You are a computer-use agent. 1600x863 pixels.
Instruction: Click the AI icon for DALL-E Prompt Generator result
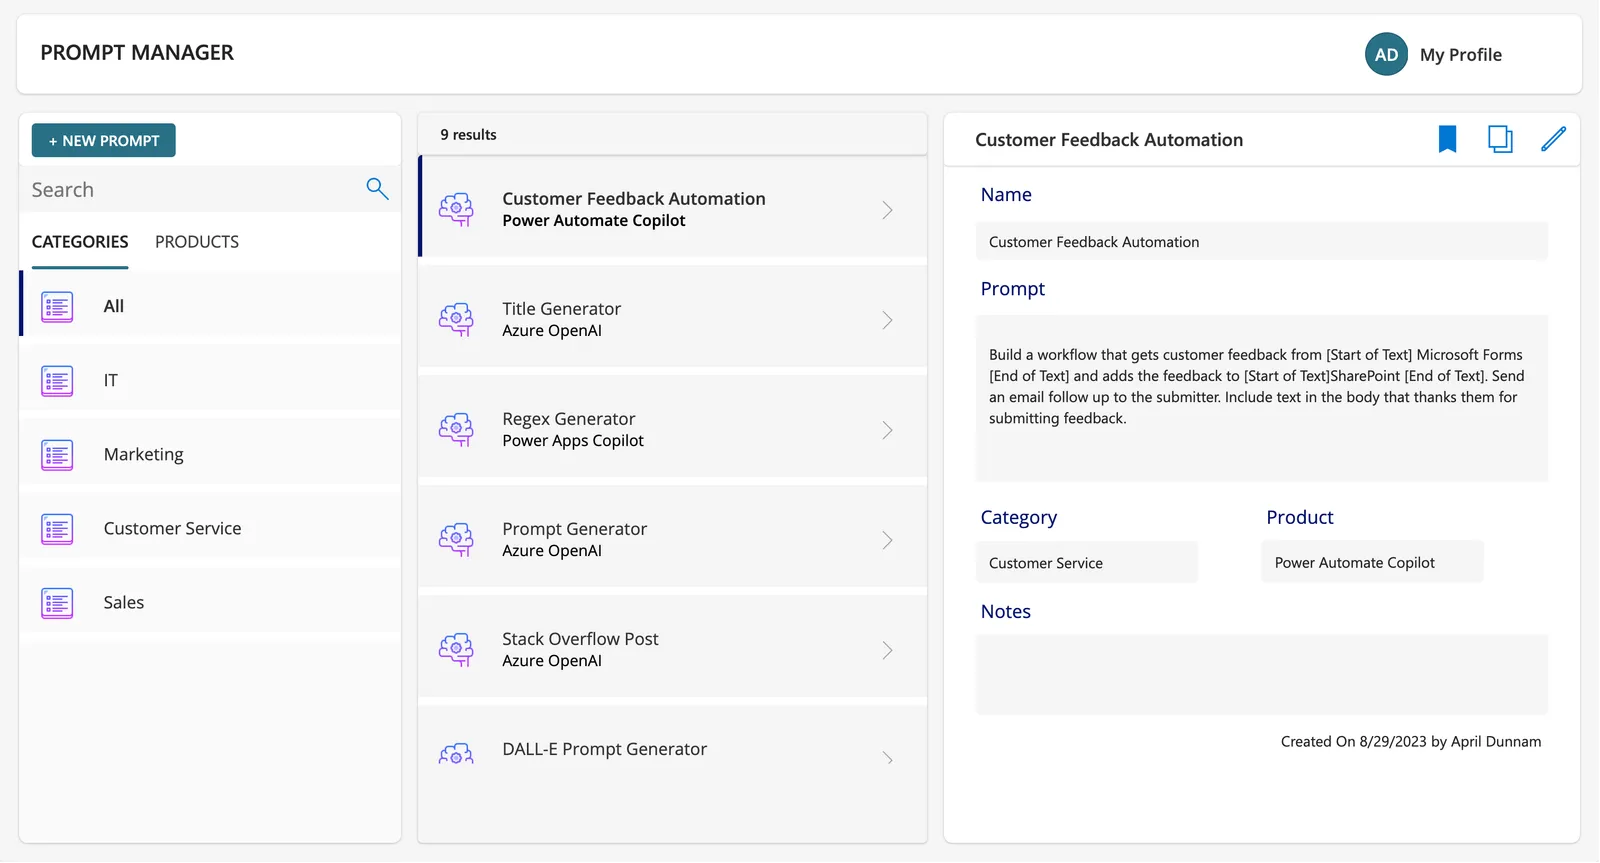456,755
